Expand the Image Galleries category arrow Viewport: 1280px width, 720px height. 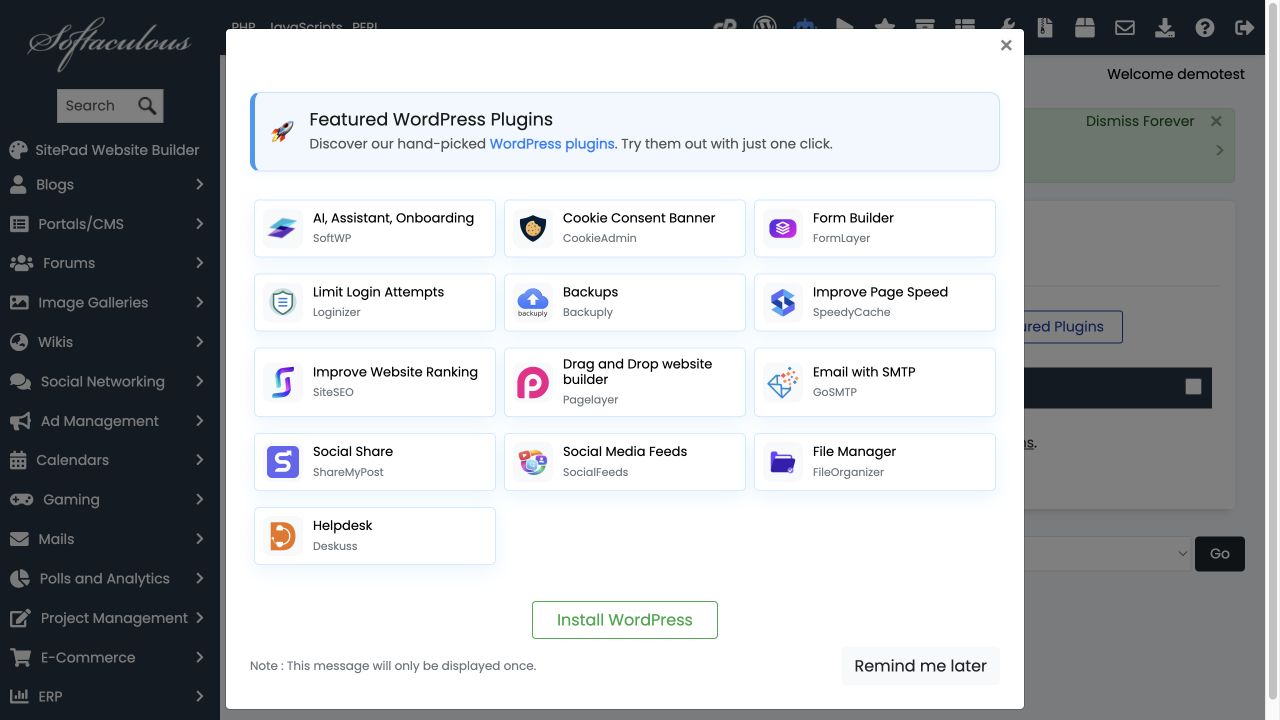tap(200, 302)
